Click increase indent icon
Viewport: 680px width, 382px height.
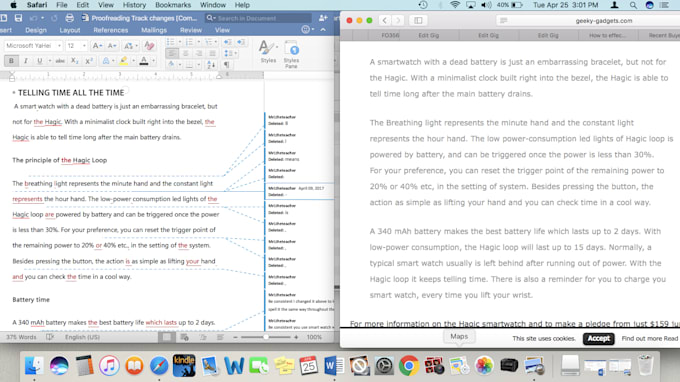point(241,42)
